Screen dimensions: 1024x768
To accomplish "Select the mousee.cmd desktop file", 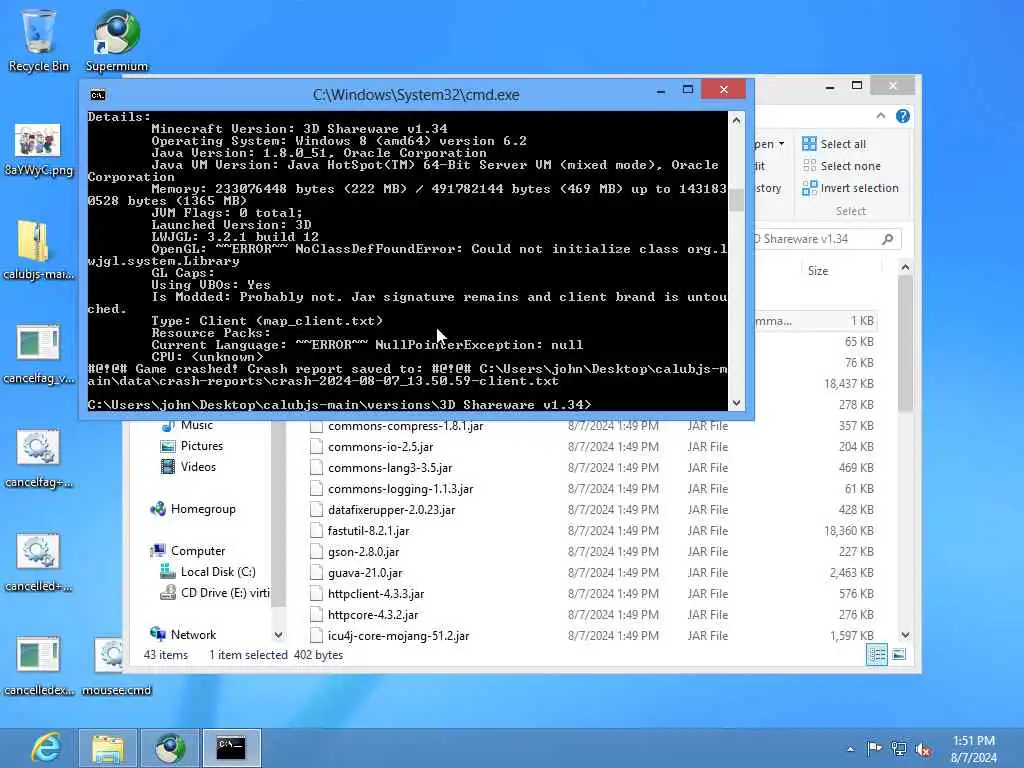I will coord(116,666).
